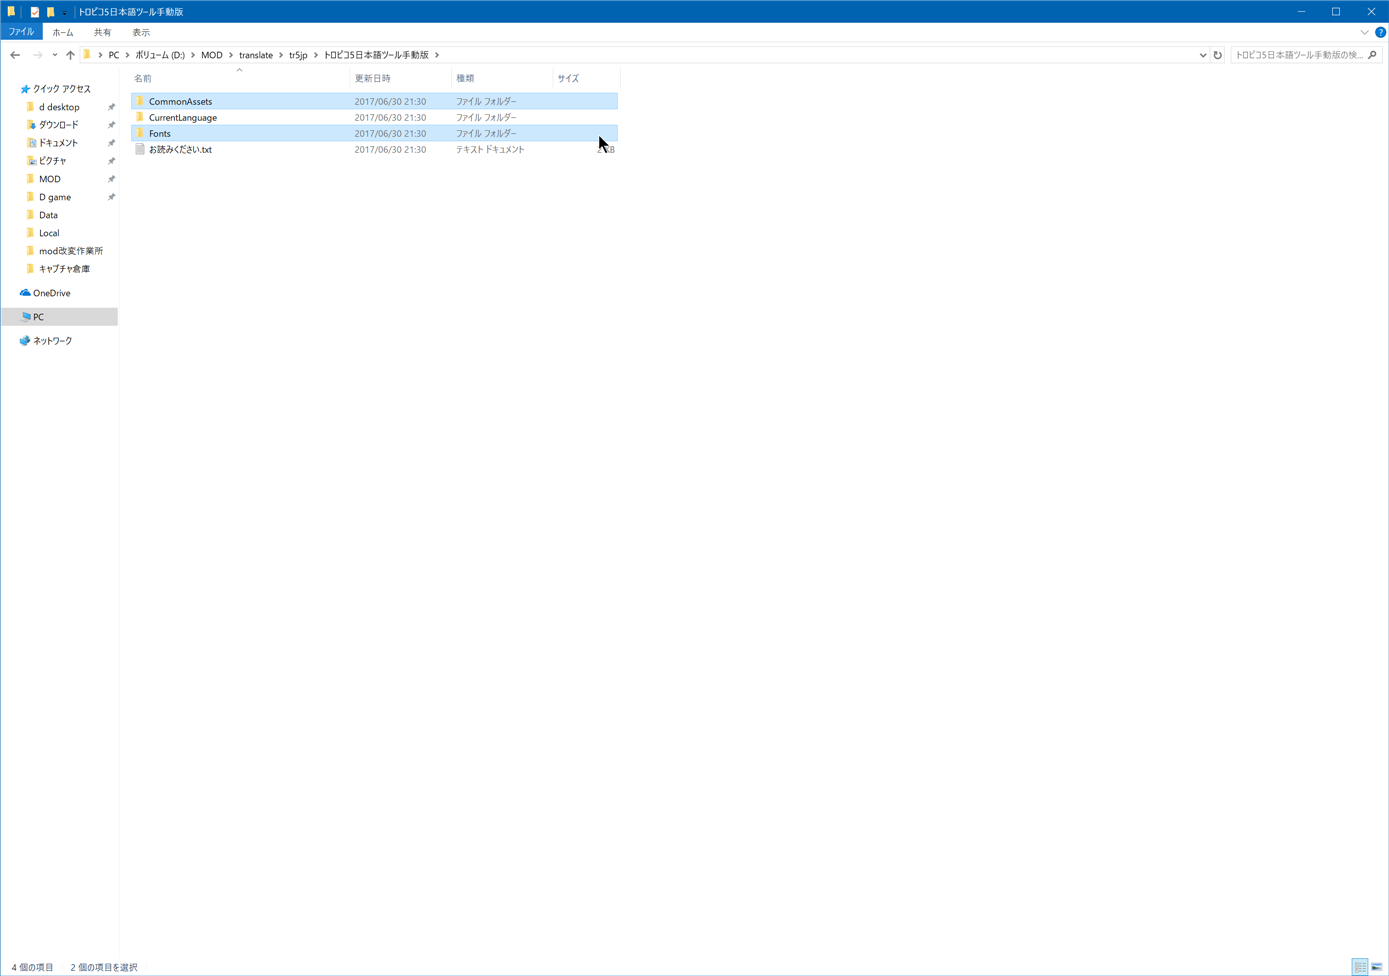
Task: Open the Data folder in sidebar
Action: click(x=48, y=215)
